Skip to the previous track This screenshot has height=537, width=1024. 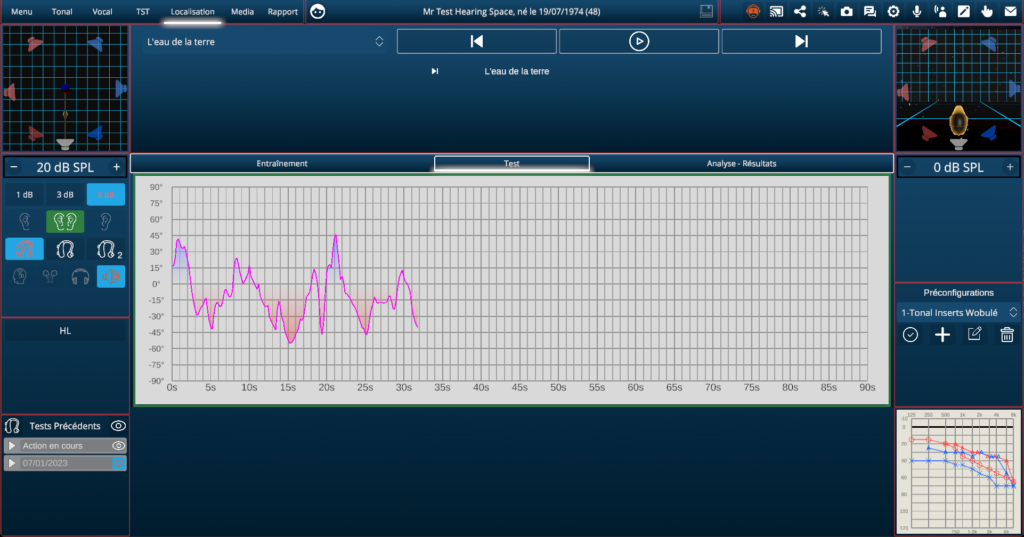tap(477, 41)
